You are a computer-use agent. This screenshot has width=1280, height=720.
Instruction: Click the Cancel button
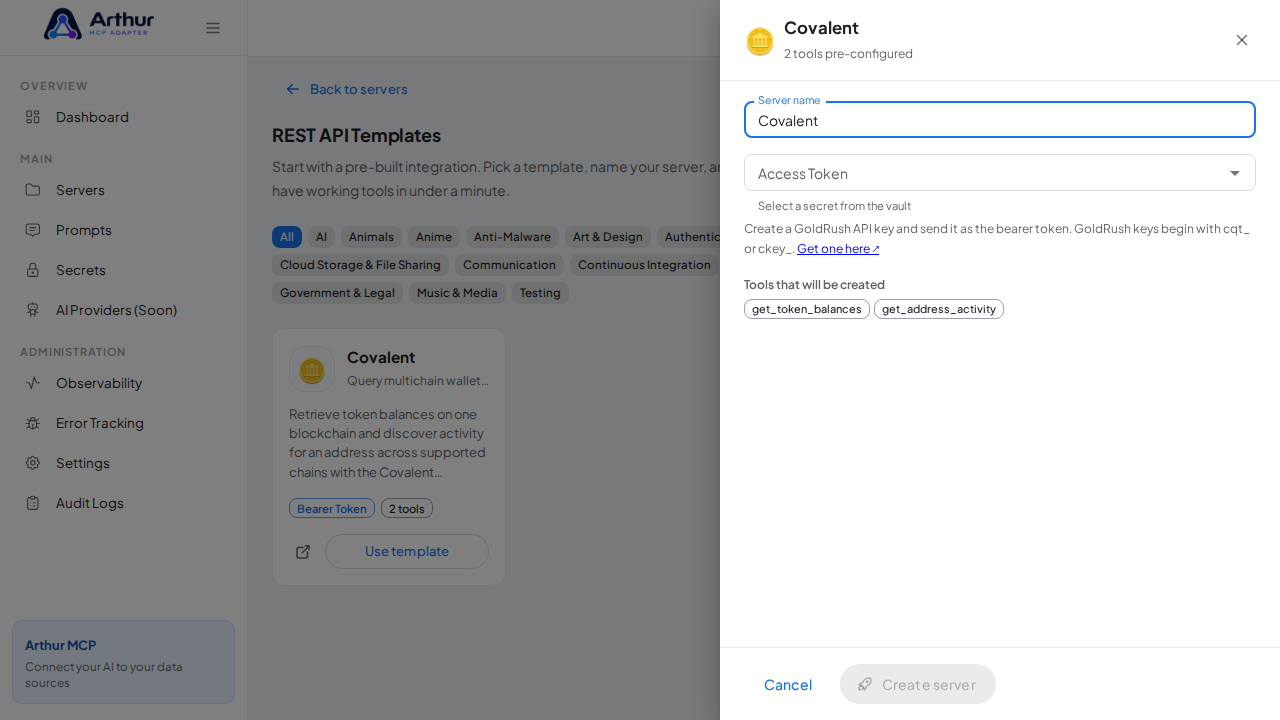(788, 684)
